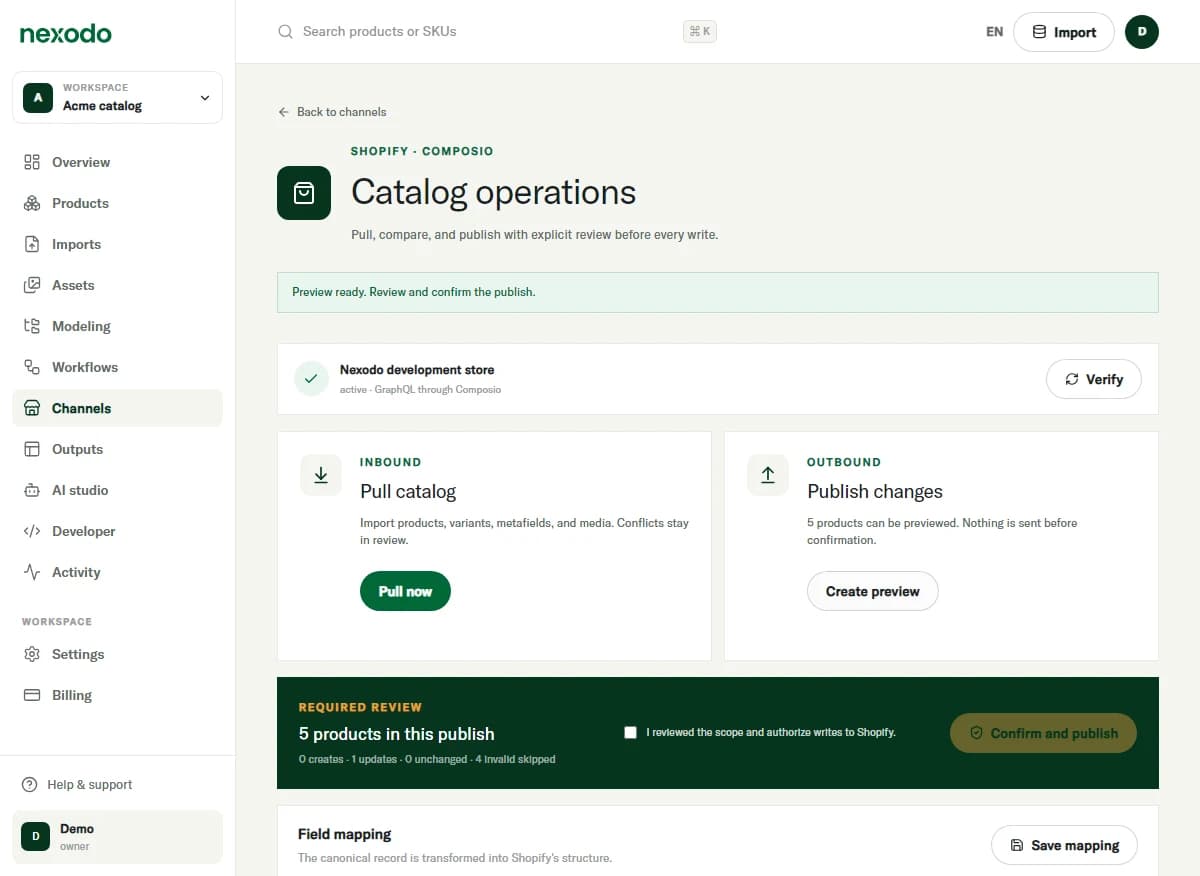The image size is (1200, 876).
Task: Click the ⌘K shortcut badge
Action: click(x=700, y=32)
